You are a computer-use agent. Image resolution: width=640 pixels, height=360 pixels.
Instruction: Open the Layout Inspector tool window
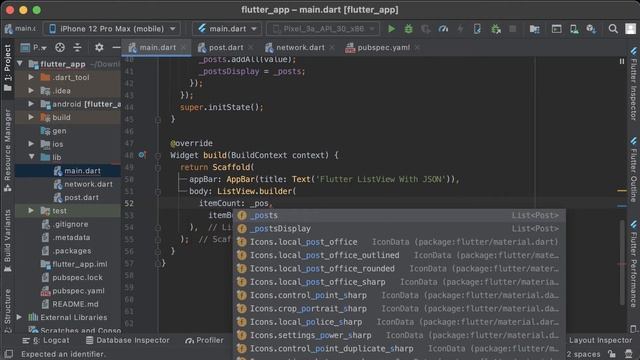[600, 340]
